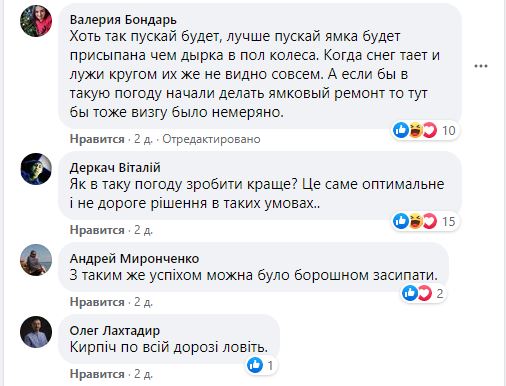The width and height of the screenshot is (506, 386).
Task: Open Валерия Бондарь's profile picture
Action: tap(36, 21)
